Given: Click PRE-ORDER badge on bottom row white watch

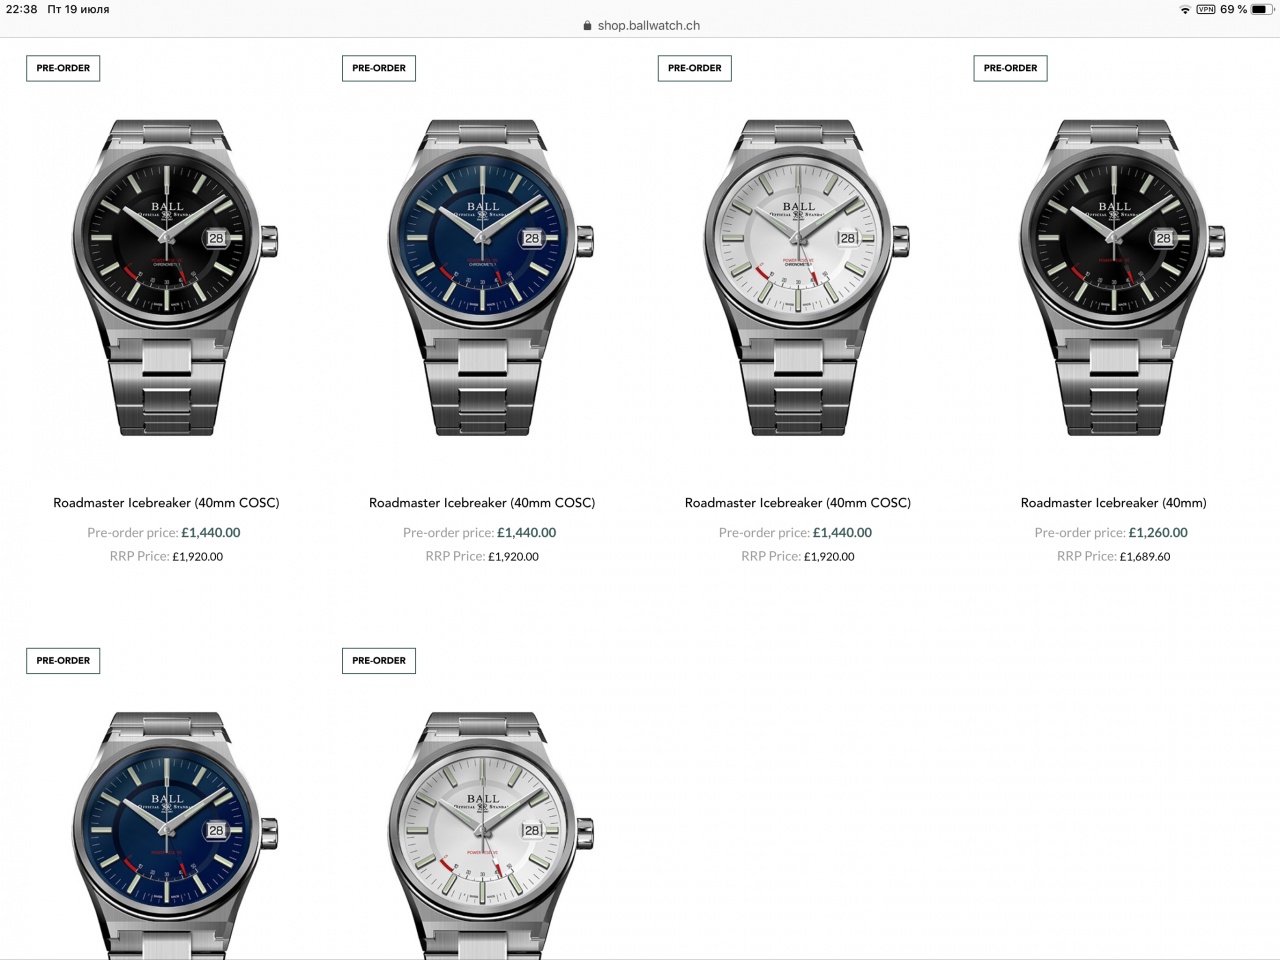Looking at the screenshot, I should click(x=379, y=660).
